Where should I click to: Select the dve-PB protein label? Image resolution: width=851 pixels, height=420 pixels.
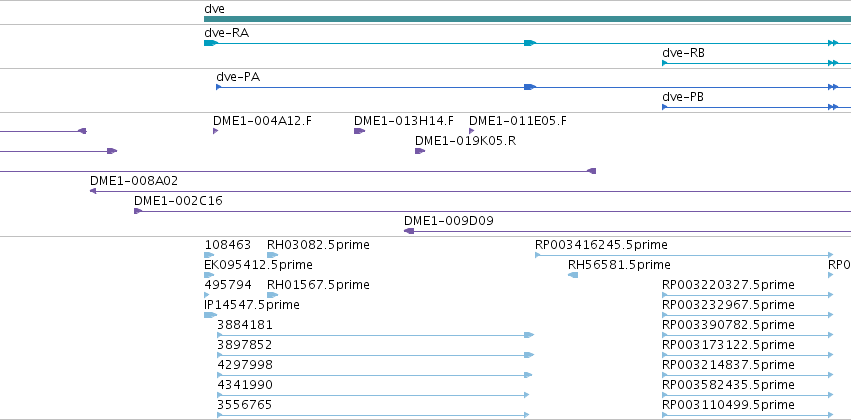tap(683, 97)
